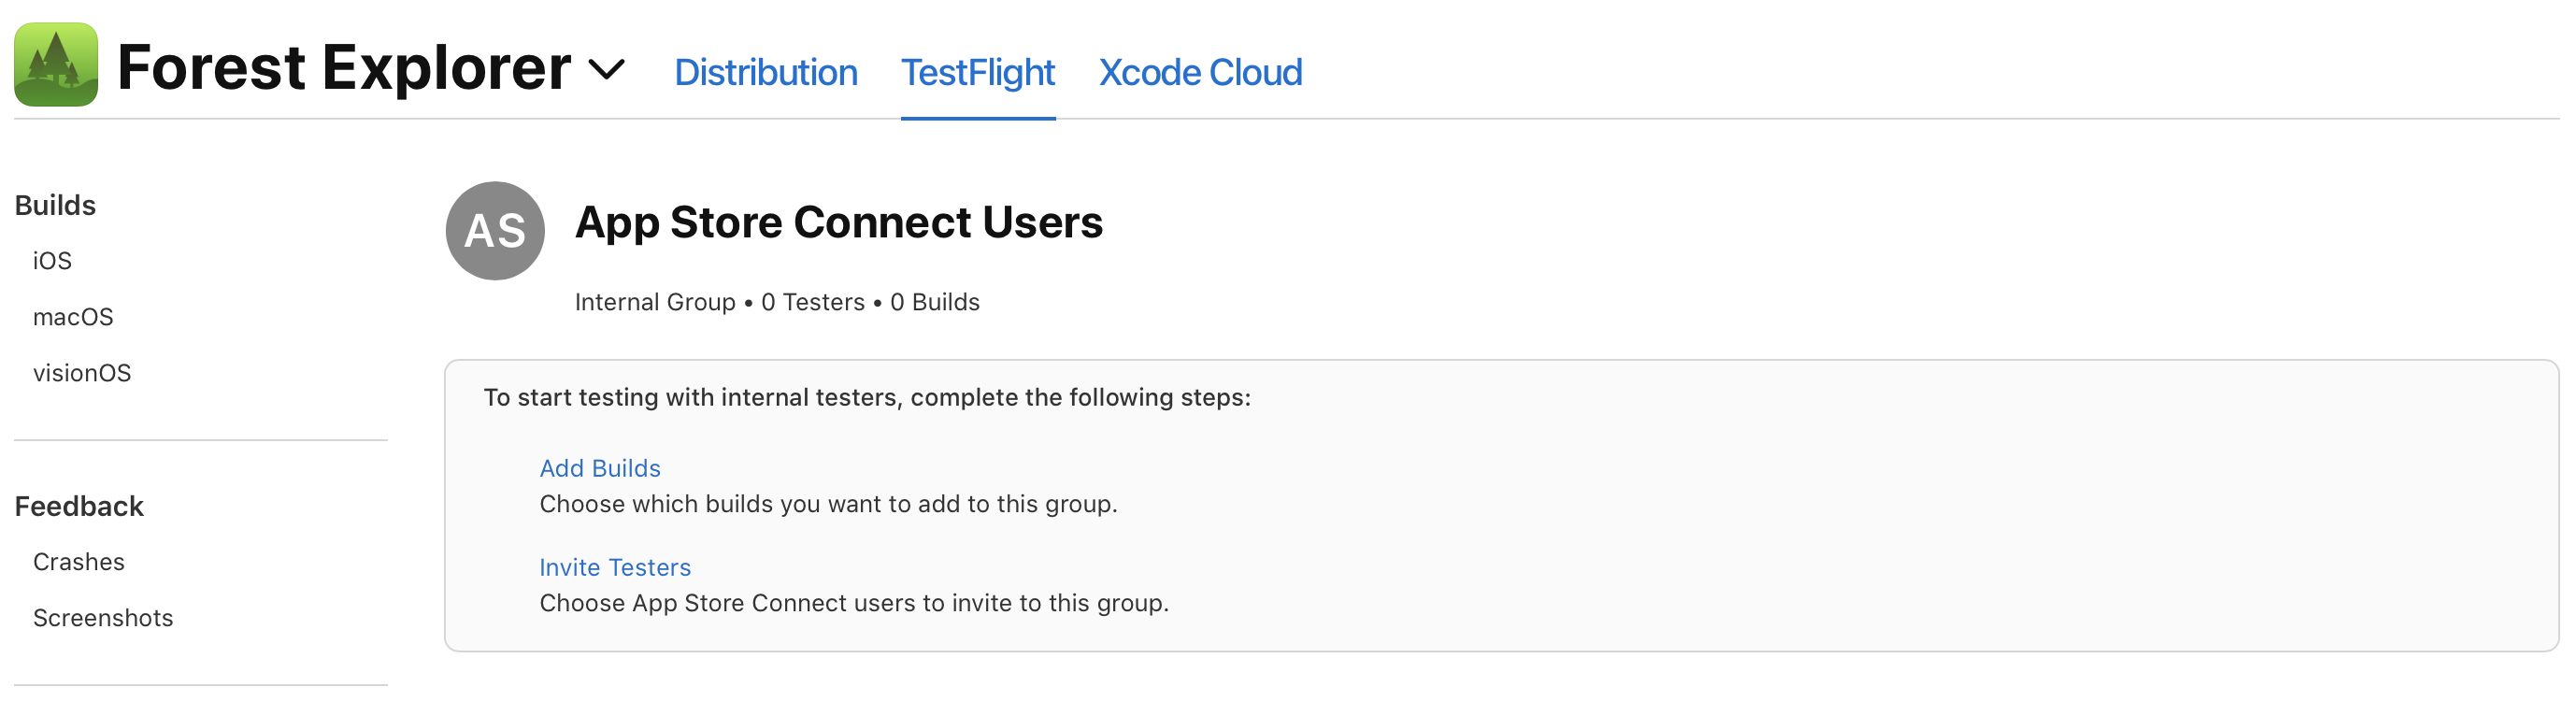Click Invite Testers

tap(615, 566)
